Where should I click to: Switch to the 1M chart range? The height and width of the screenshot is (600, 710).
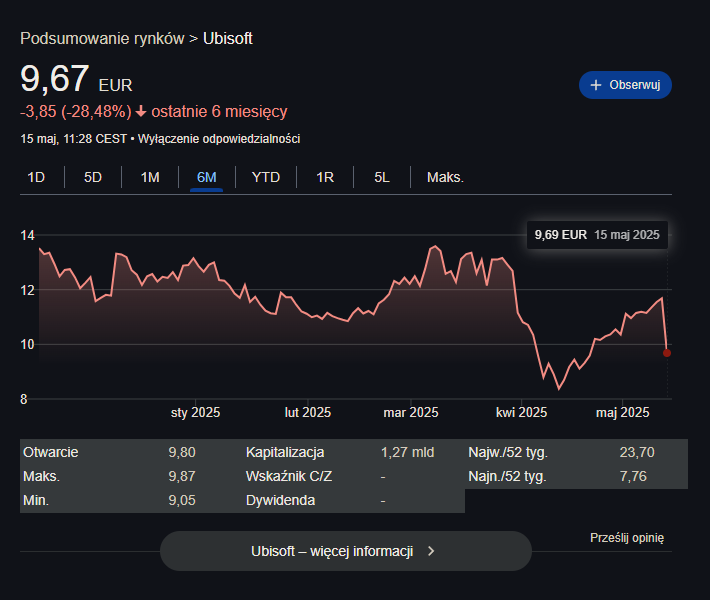click(150, 177)
